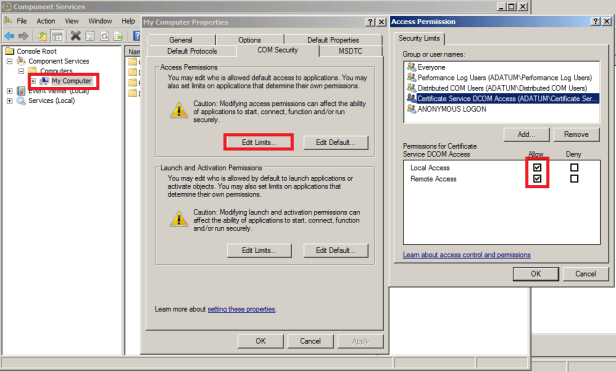
Task: Click the Certificate Service DCOM Access group icon
Action: 411,98
